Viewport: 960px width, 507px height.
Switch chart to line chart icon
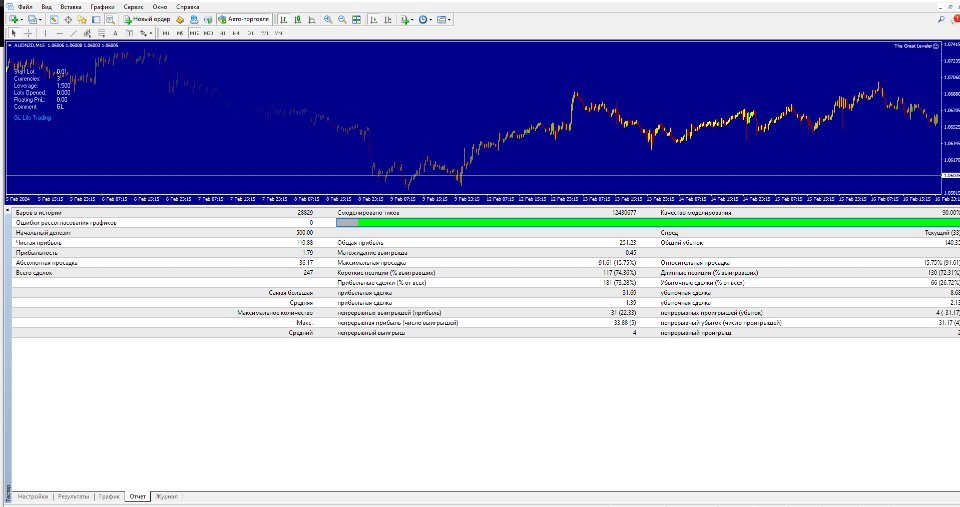tap(312, 20)
